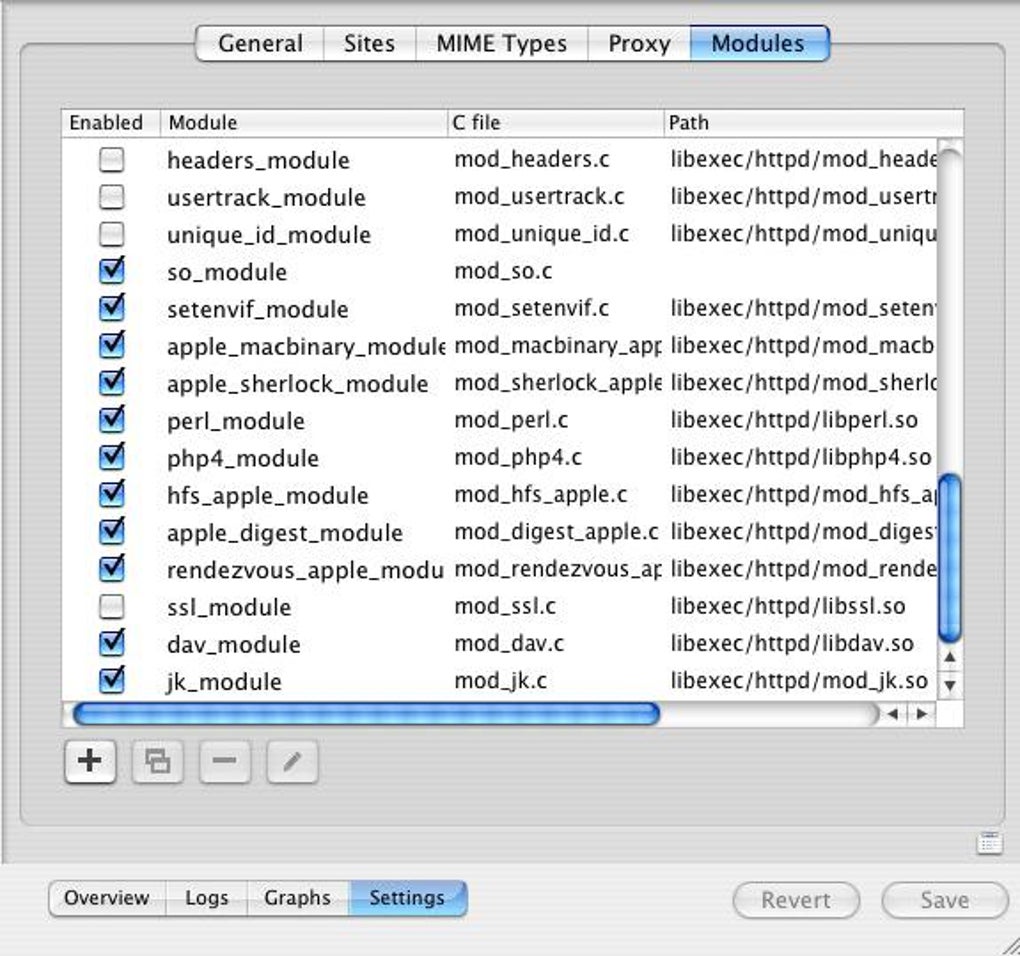Select the duplicate module icon

coord(157,761)
